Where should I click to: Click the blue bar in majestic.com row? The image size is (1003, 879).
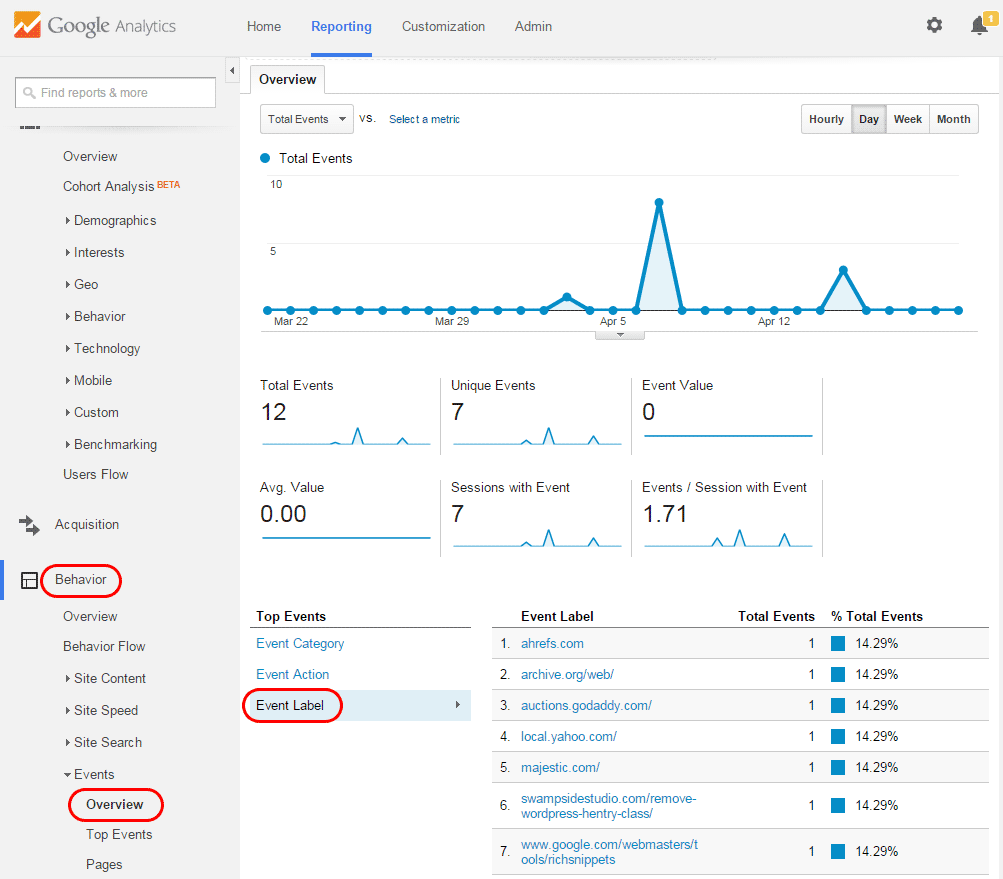838,767
